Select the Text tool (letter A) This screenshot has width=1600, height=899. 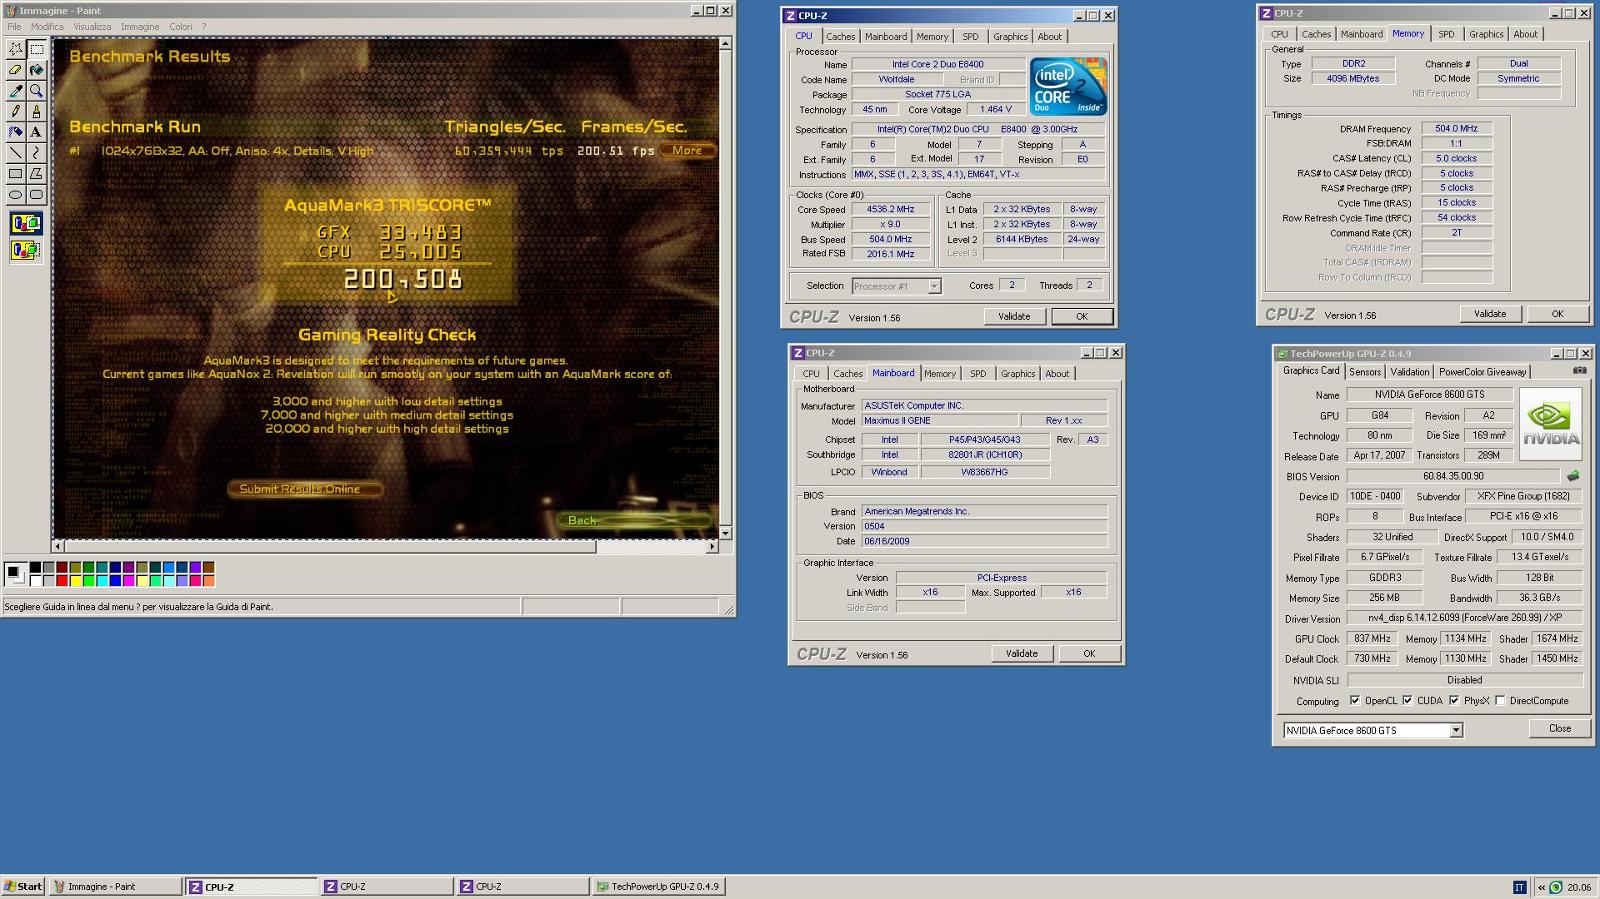click(37, 132)
